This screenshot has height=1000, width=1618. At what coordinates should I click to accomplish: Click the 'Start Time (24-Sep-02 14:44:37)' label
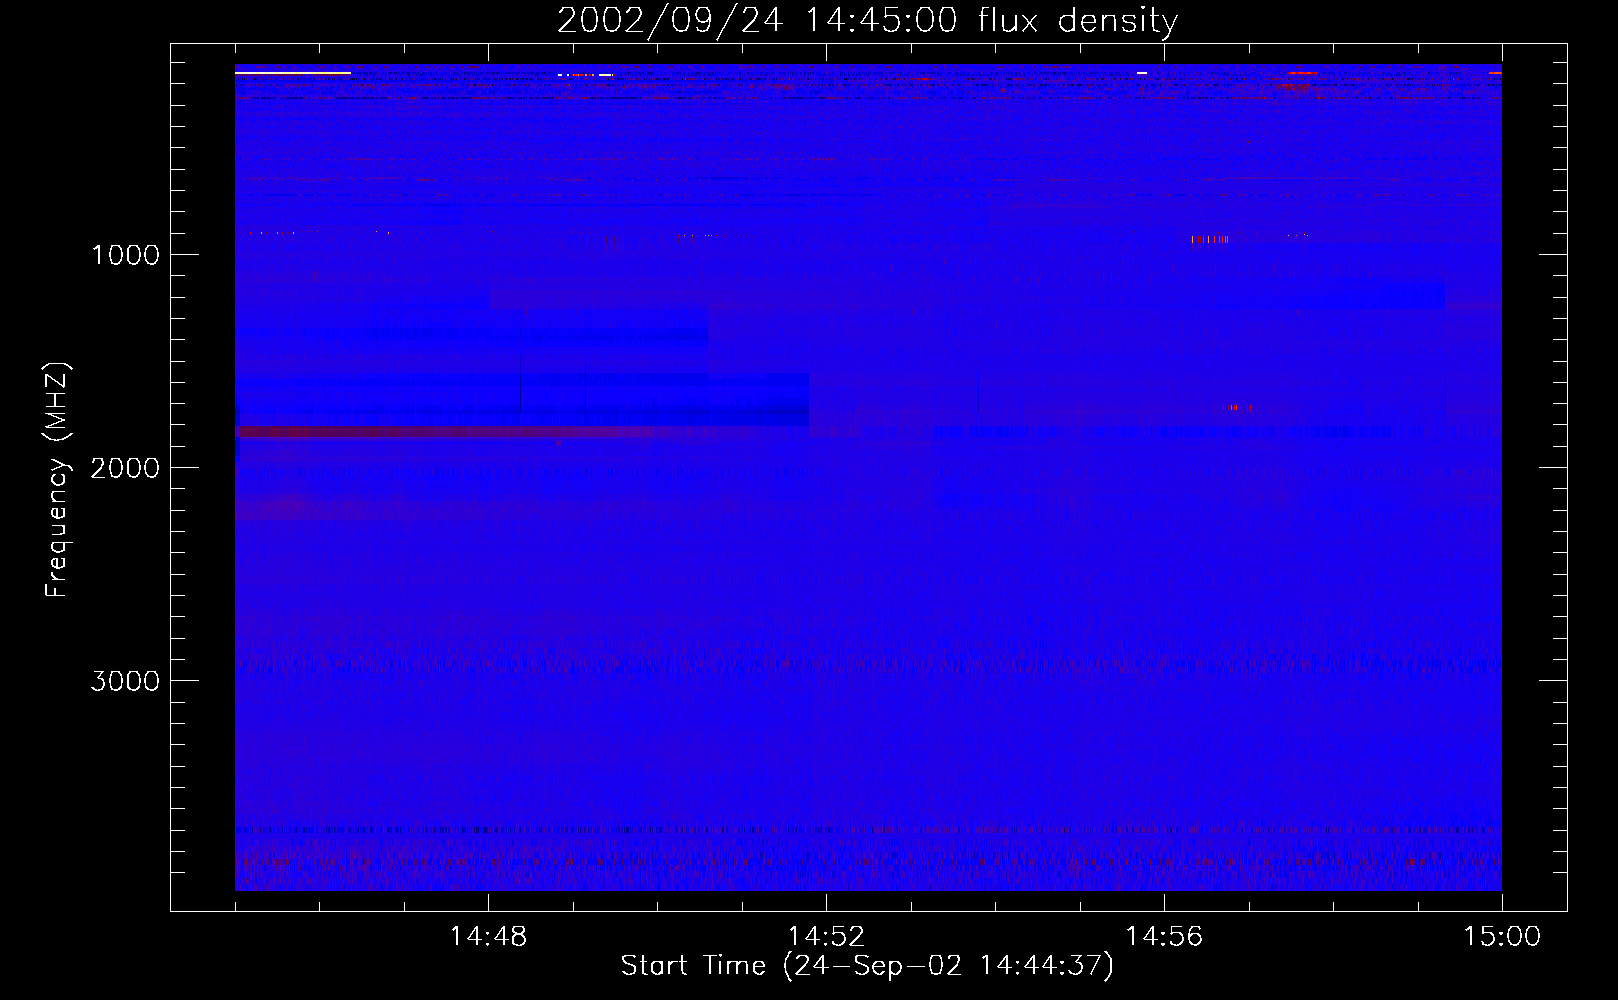coord(867,966)
